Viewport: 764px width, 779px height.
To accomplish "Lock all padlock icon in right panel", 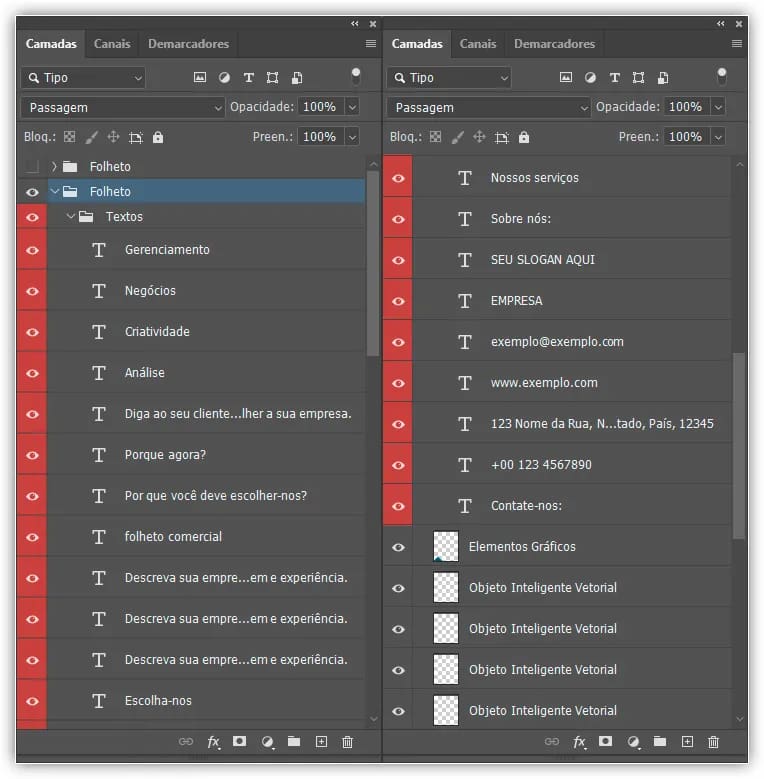I will pos(524,137).
